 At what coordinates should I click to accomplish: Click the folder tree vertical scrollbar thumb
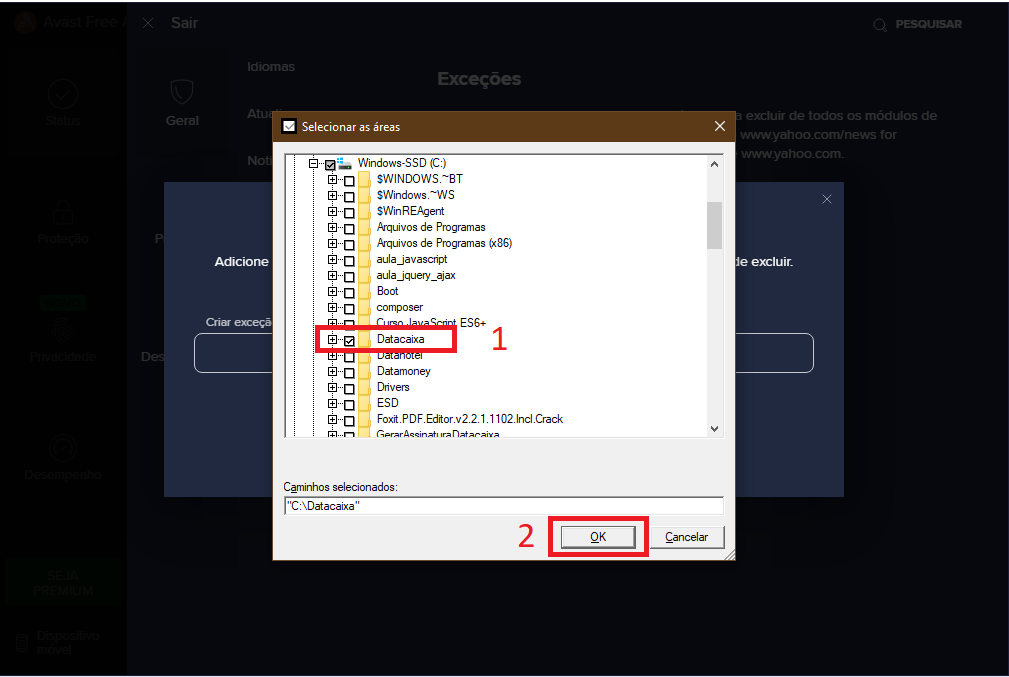click(x=714, y=225)
